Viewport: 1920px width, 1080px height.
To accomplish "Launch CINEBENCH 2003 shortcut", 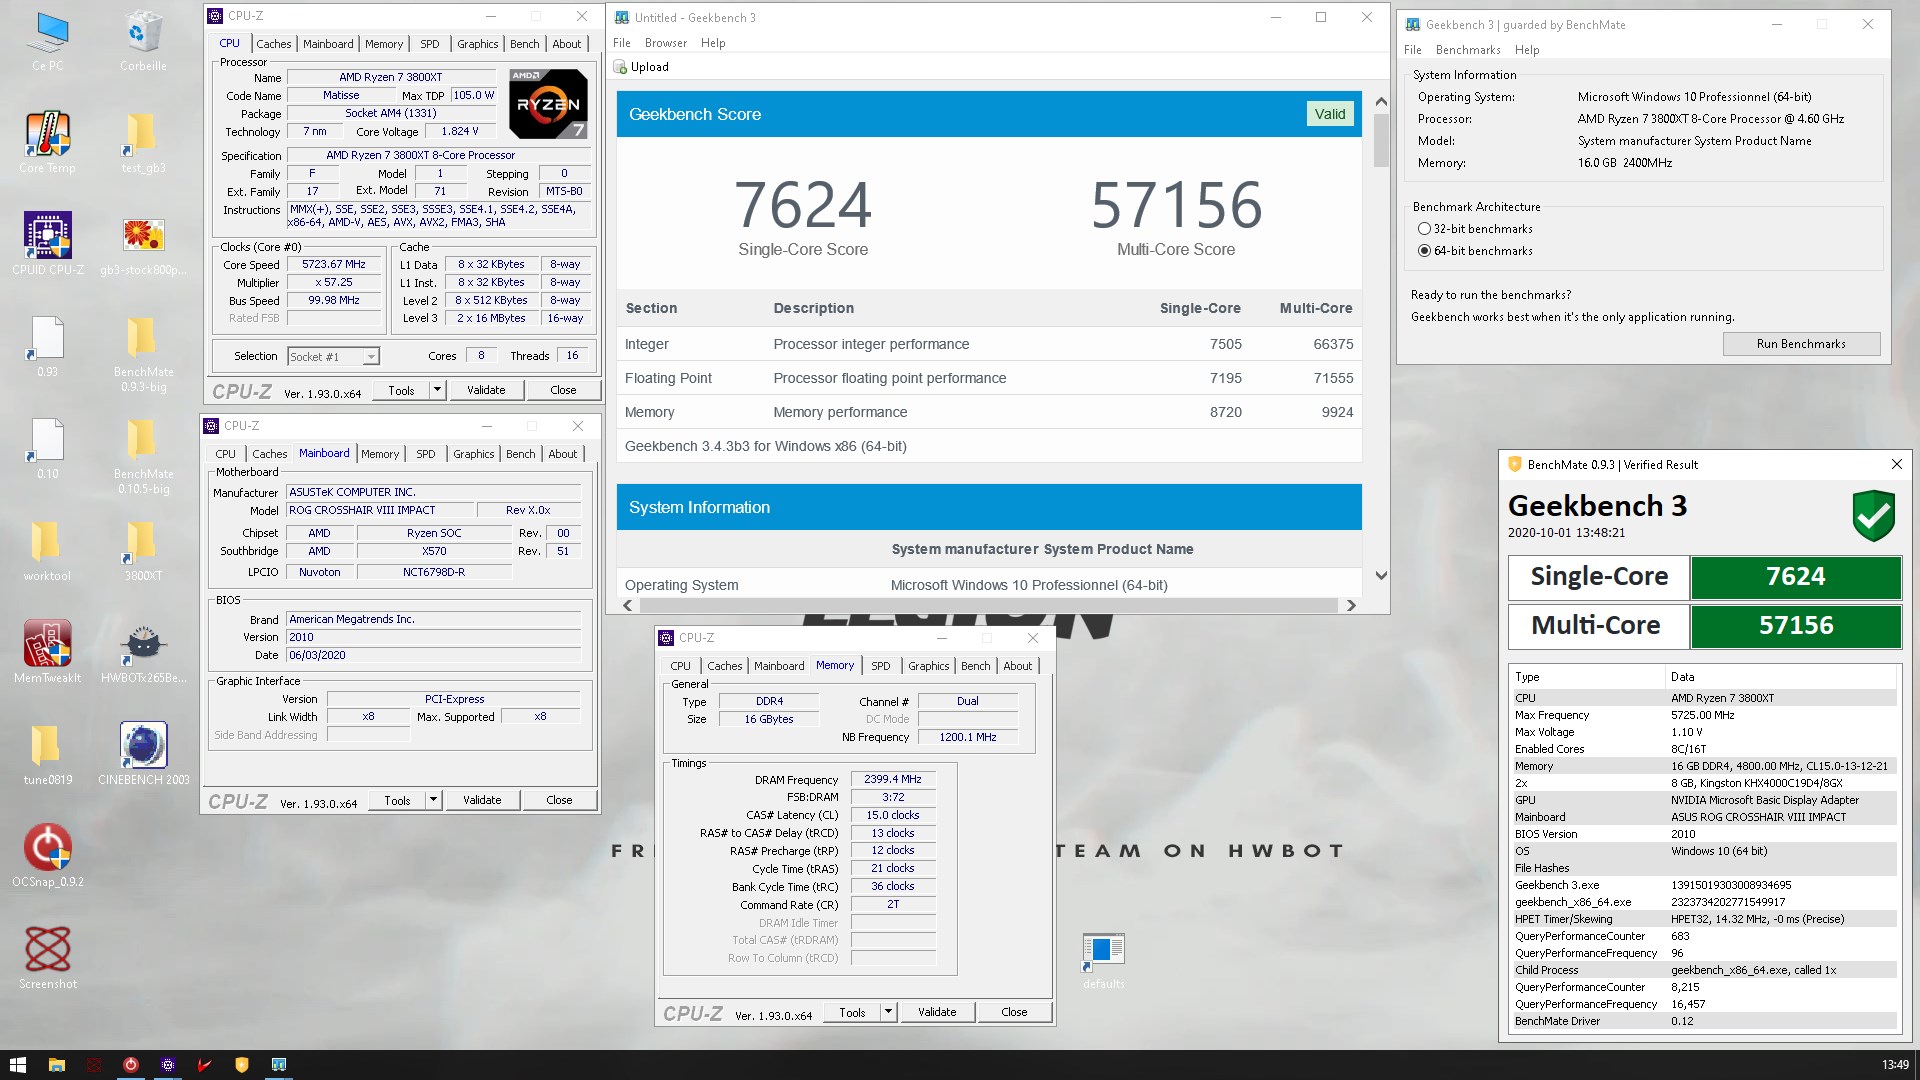I will coord(143,754).
